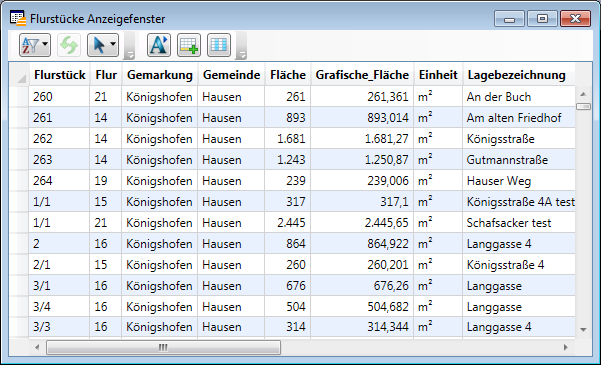Click Flurstück cell '262'
The width and height of the screenshot is (601, 365).
[59, 139]
